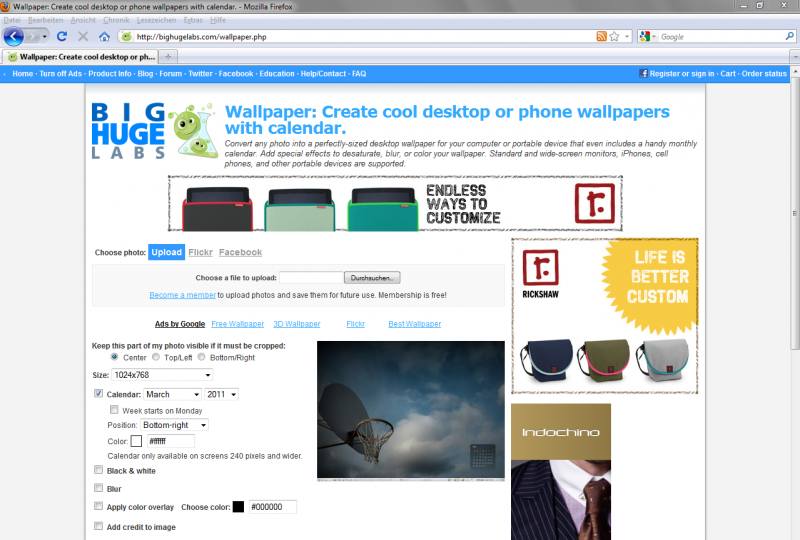Click the Rickshaw logo in sidebar ad
The image size is (800, 540).
pos(540,274)
